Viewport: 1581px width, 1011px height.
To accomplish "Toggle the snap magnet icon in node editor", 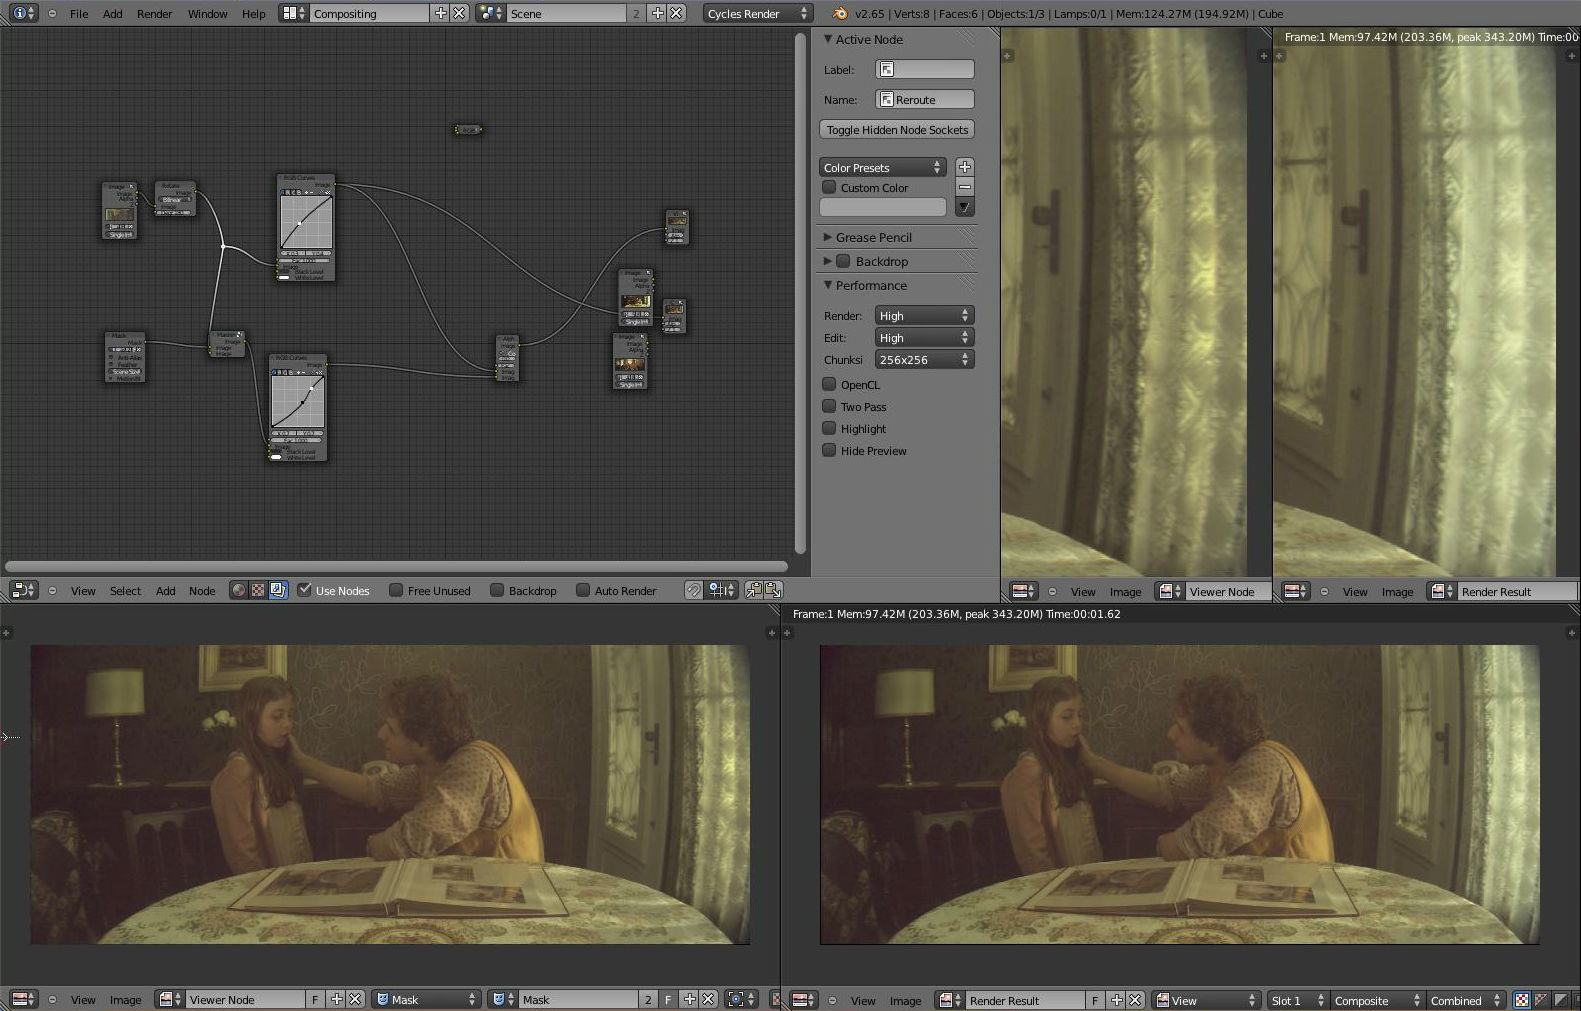I will point(694,590).
